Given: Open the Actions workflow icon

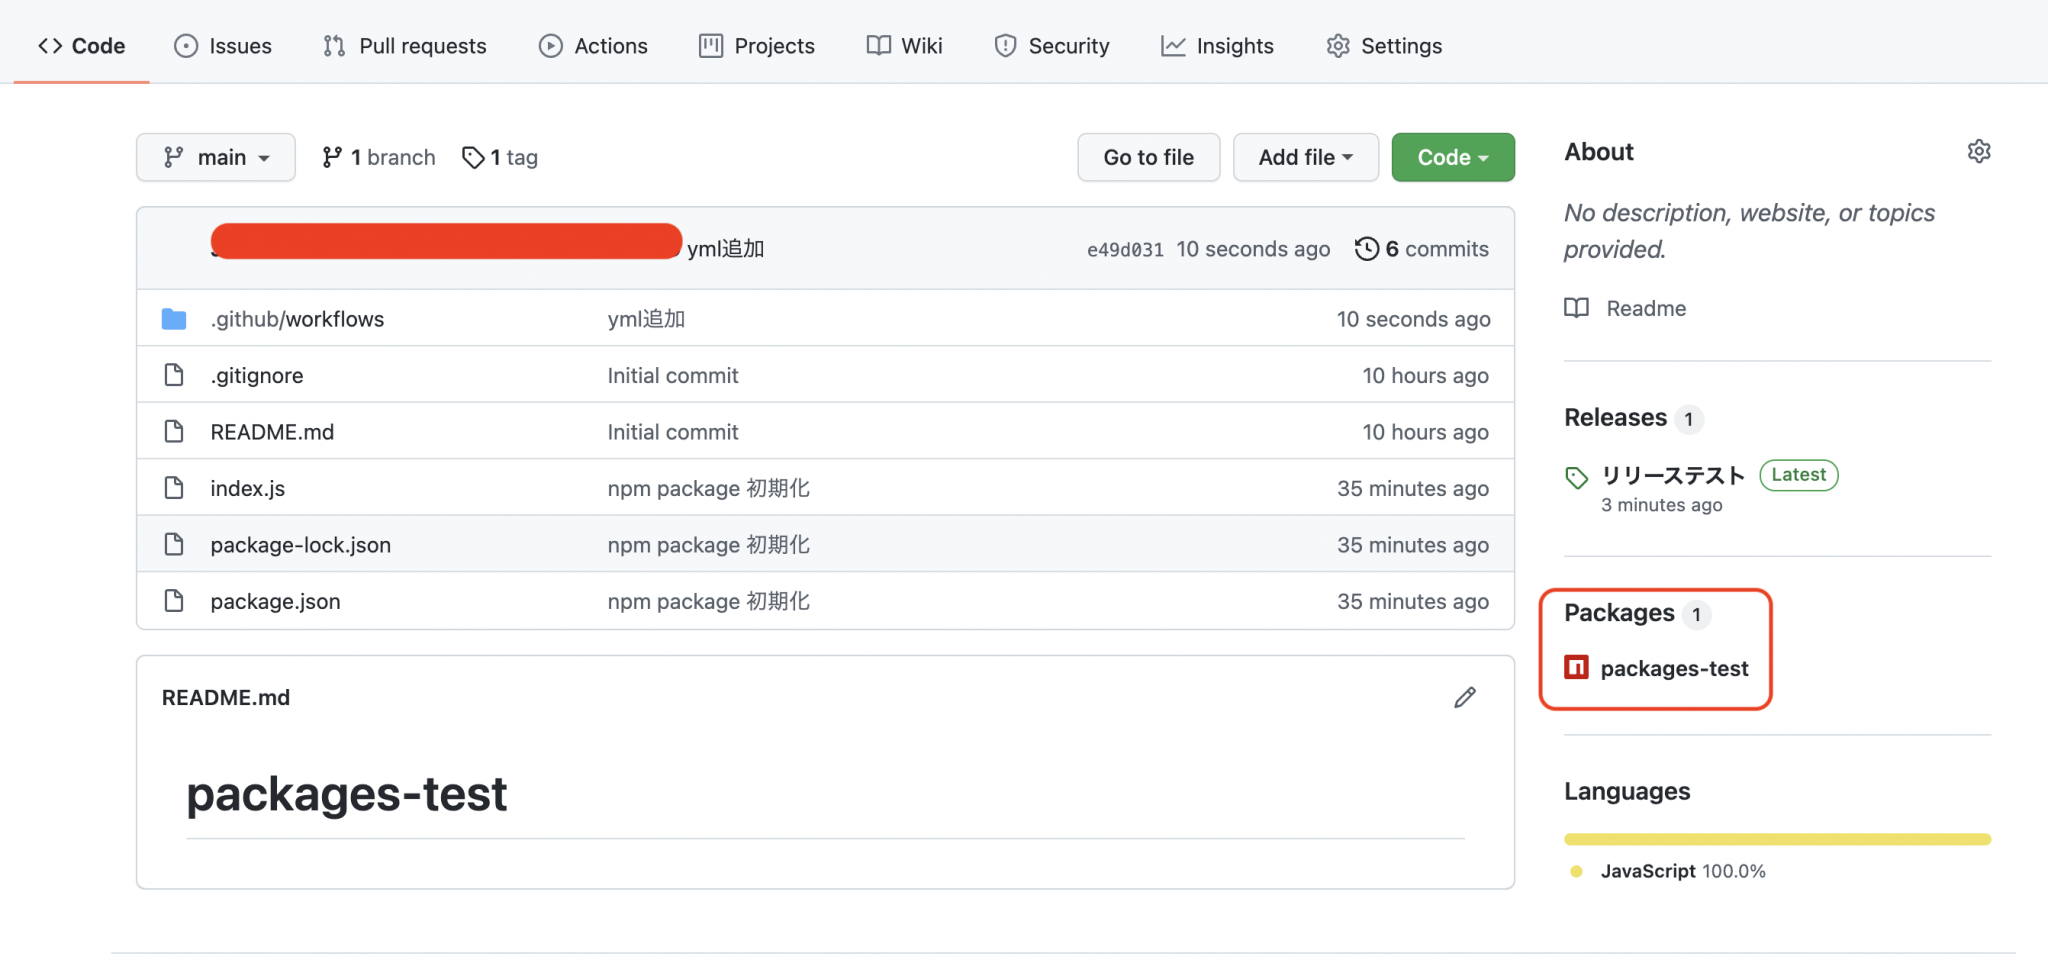Looking at the screenshot, I should [x=551, y=46].
